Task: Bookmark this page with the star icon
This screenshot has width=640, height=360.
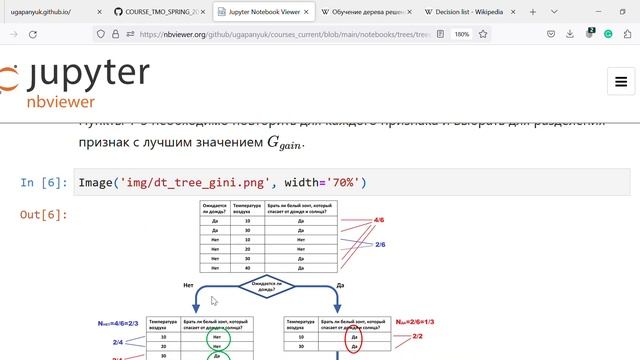Action: tap(483, 34)
